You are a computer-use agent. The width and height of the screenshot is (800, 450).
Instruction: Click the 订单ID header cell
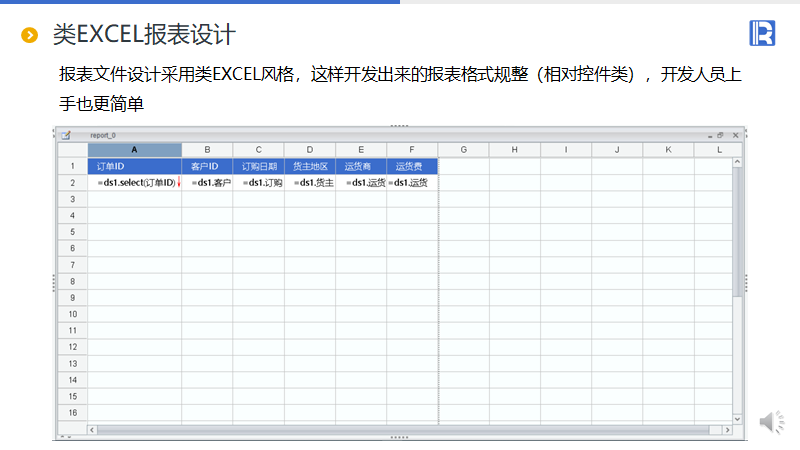pyautogui.click(x=135, y=166)
